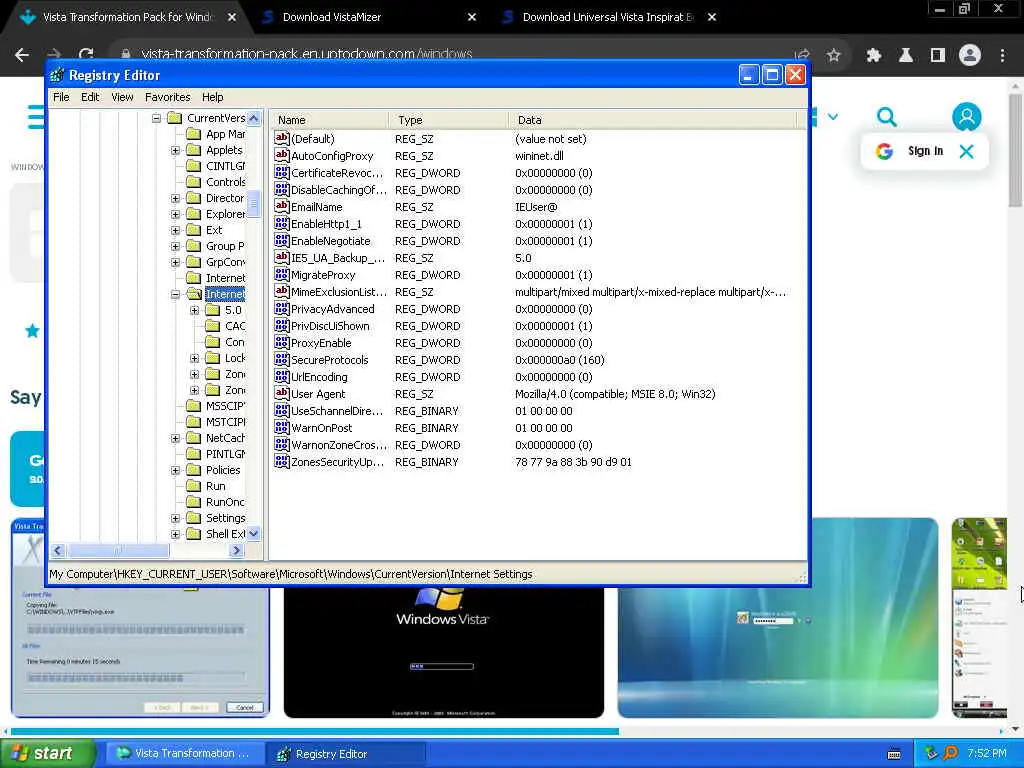Click the Data column header

[x=652, y=120]
